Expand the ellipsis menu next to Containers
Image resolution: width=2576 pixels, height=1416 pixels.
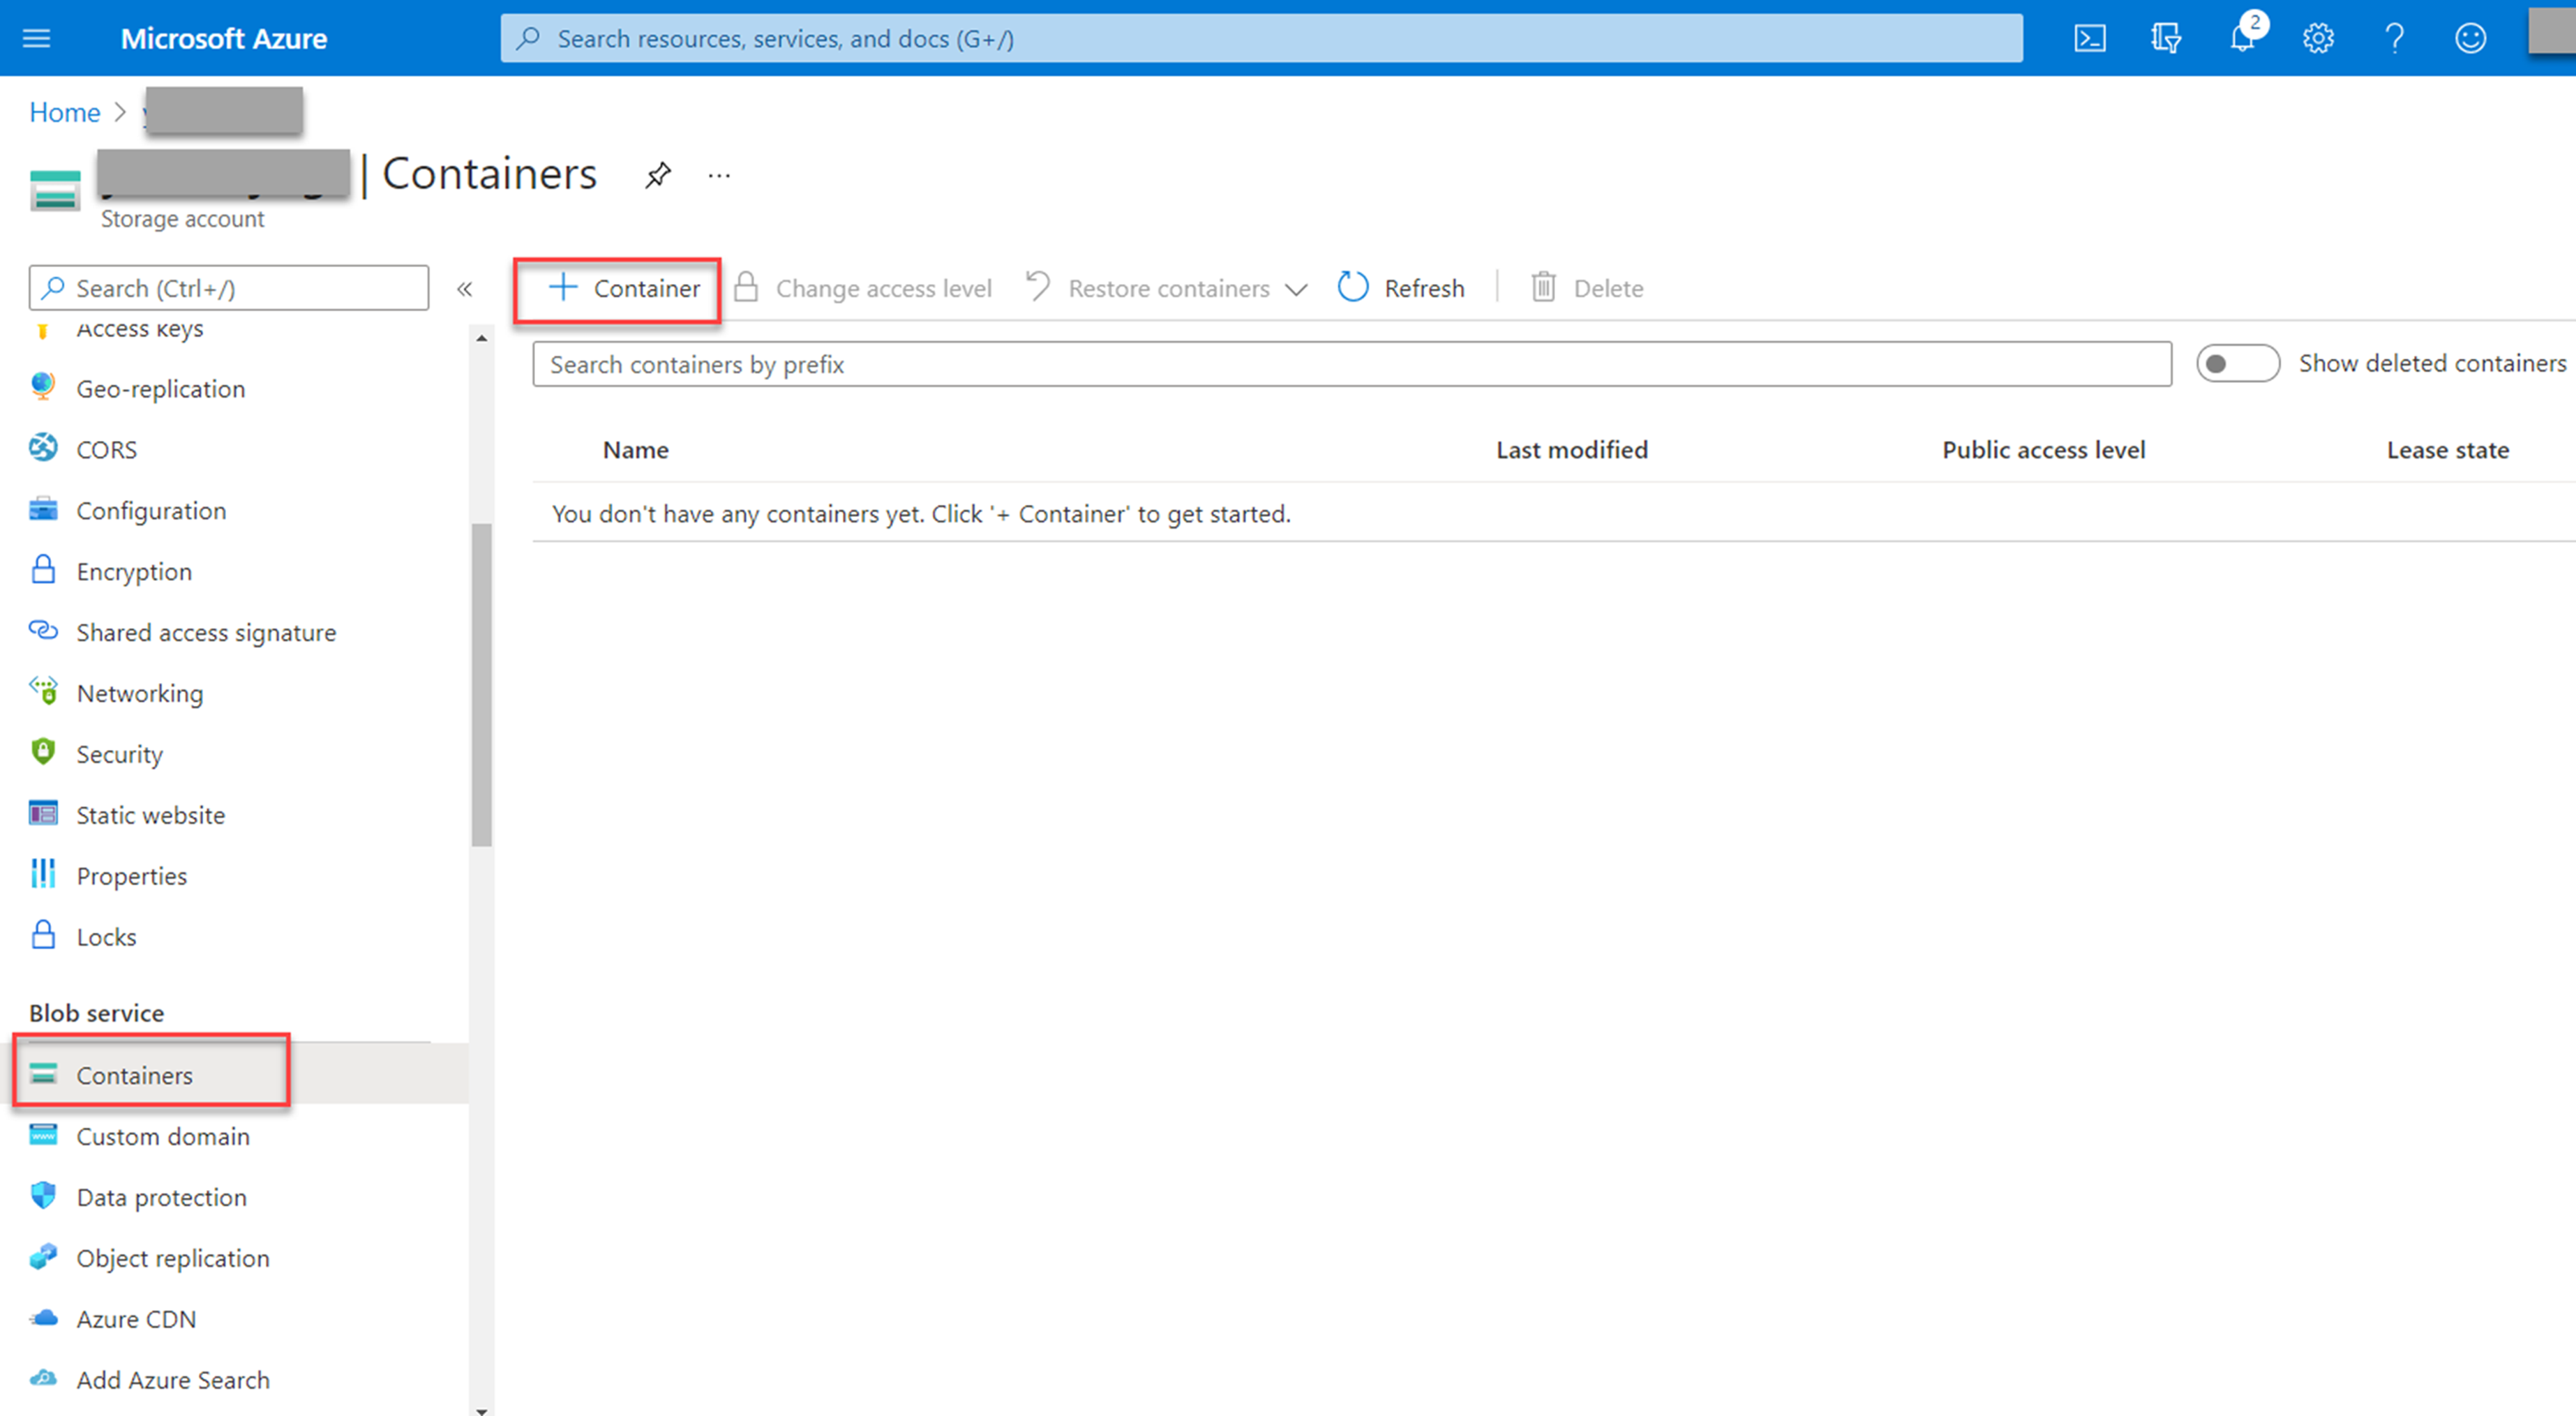point(720,174)
